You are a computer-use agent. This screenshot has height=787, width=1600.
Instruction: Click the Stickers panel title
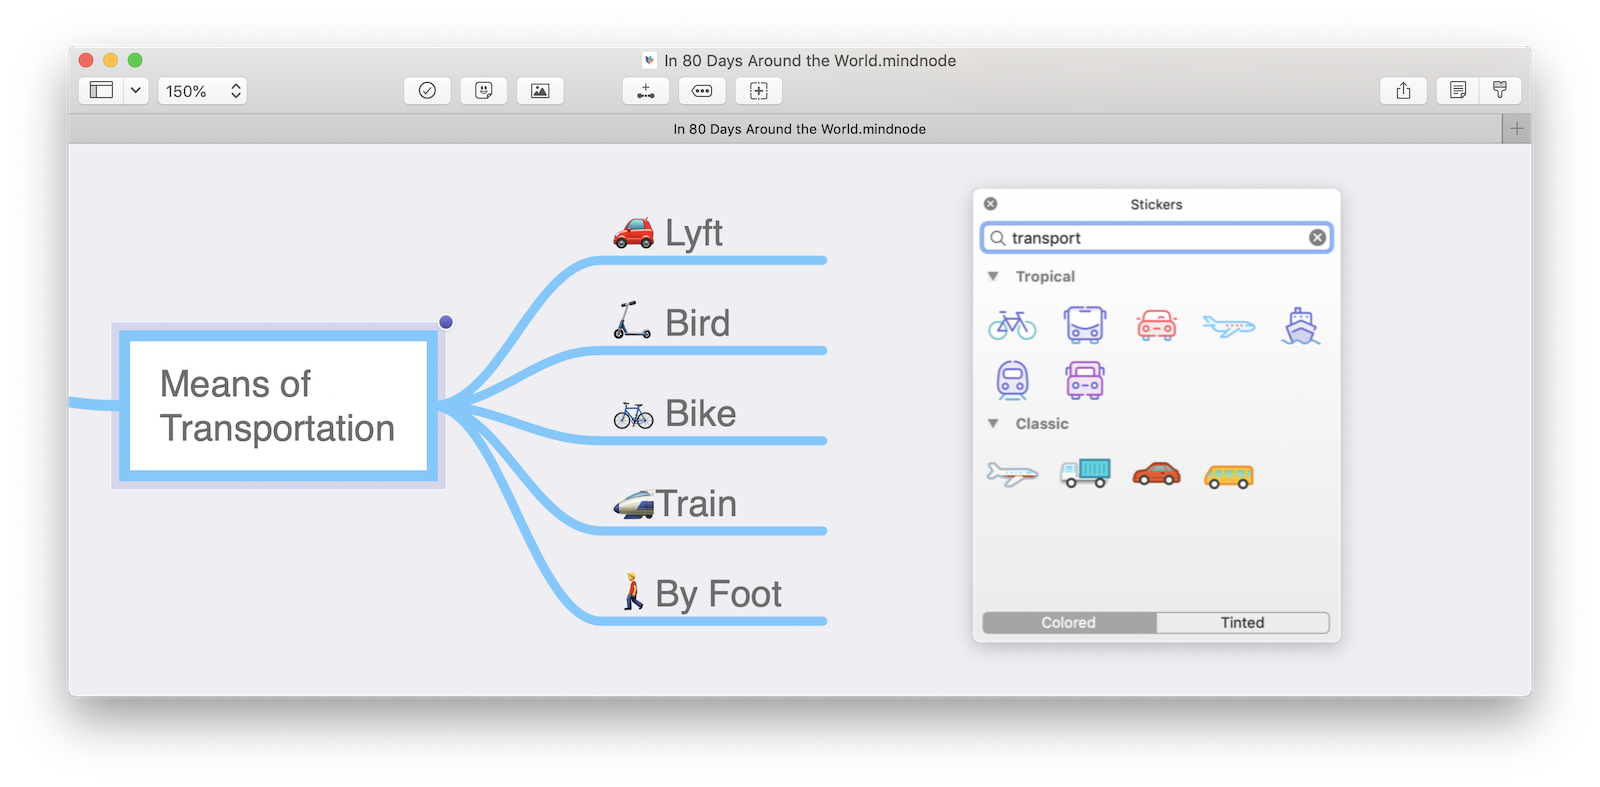coord(1156,204)
